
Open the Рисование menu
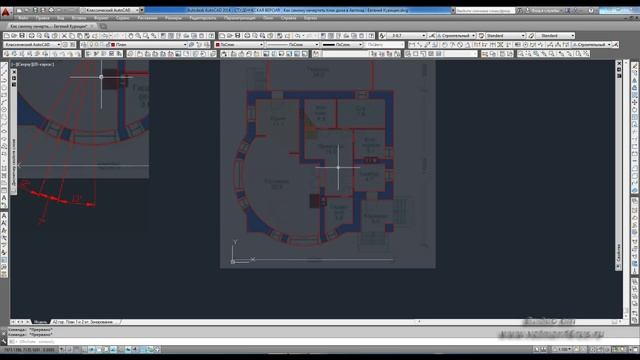[147, 18]
